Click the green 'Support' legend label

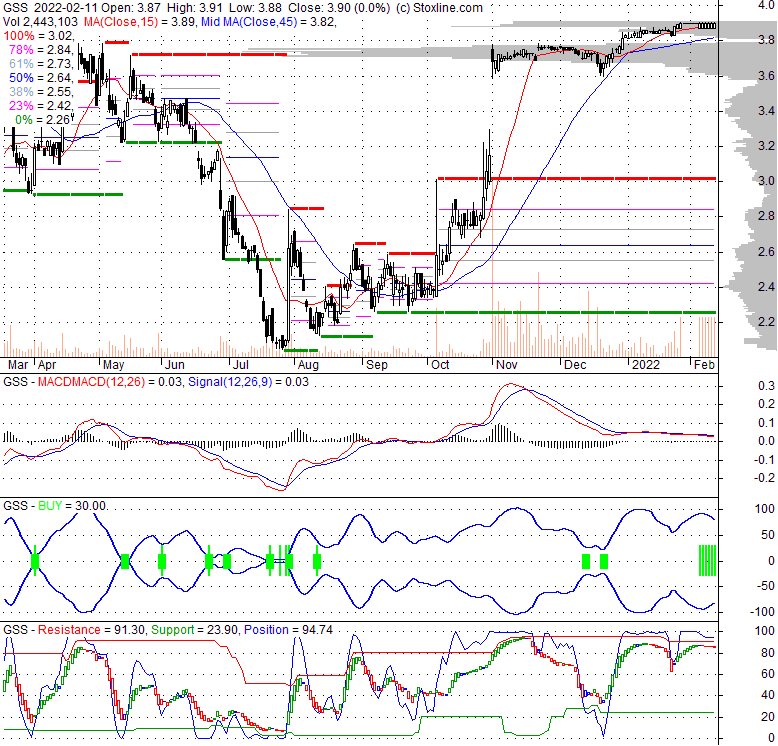pyautogui.click(x=173, y=630)
